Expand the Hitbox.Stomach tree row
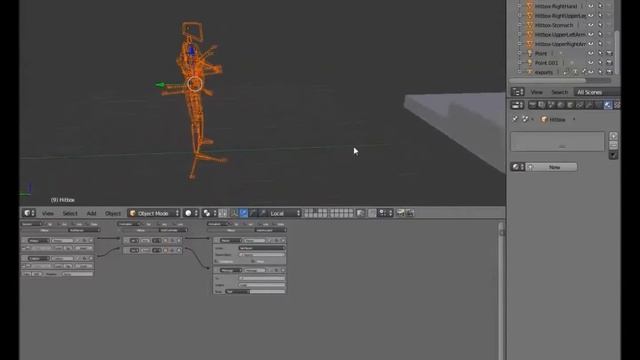The image size is (640, 360). [520, 25]
